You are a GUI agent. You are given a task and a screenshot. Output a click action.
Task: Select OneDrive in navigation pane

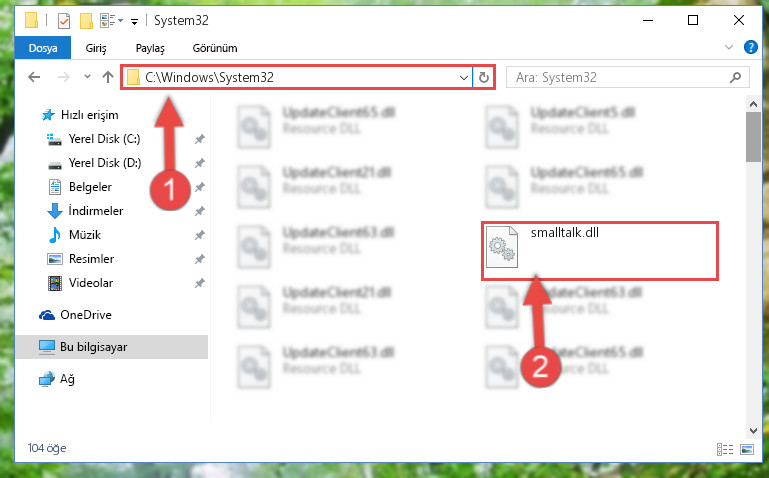point(86,315)
